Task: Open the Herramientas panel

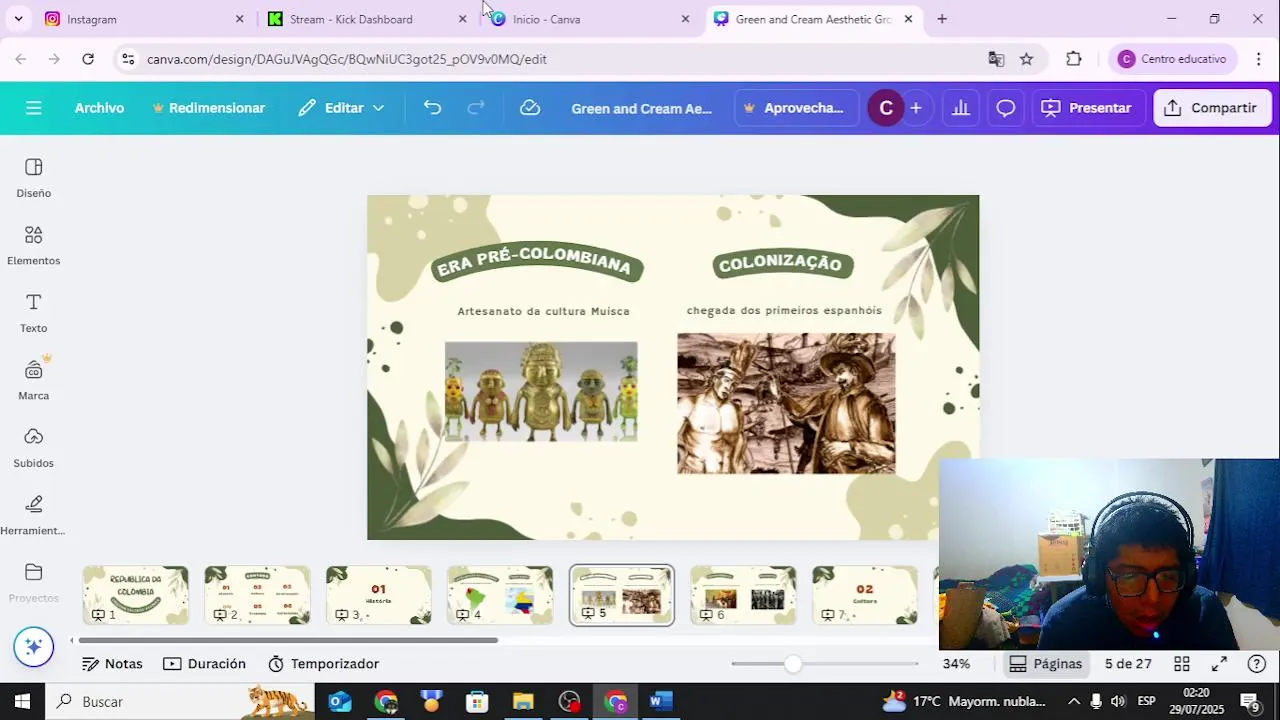Action: (33, 515)
